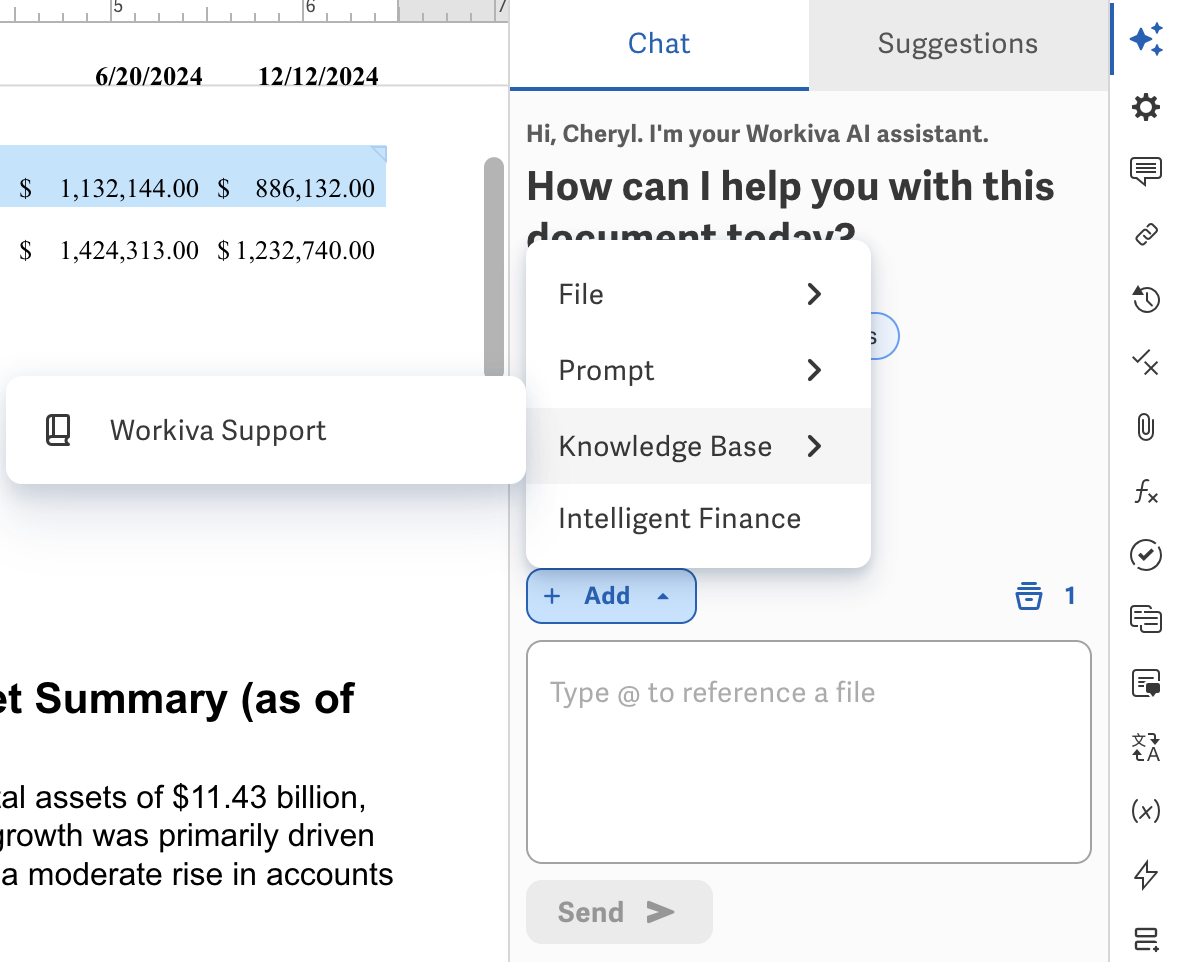Viewport: 1178px width, 962px height.
Task: Open the note with comment sidebar icon
Action: pyautogui.click(x=1146, y=684)
